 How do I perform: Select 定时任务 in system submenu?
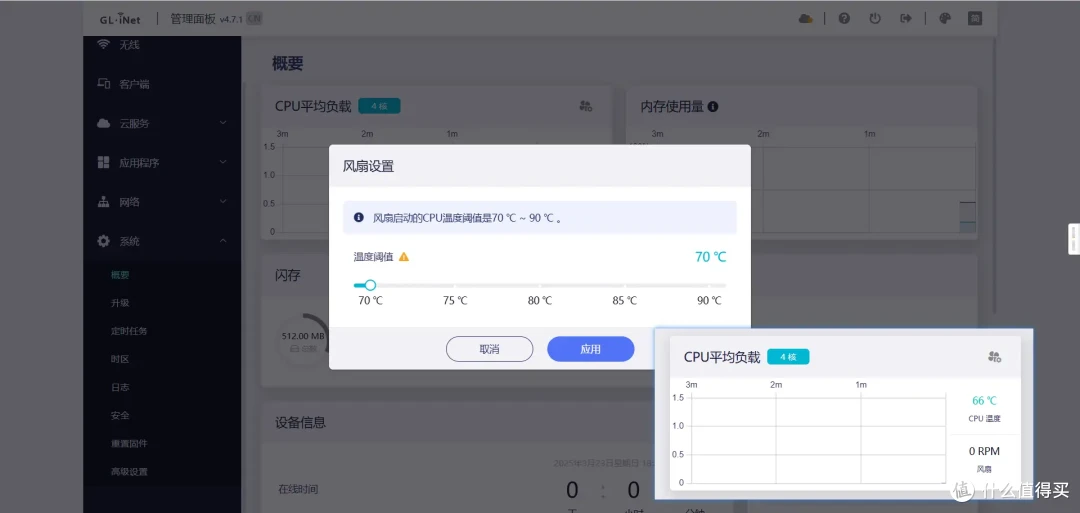[x=129, y=331]
